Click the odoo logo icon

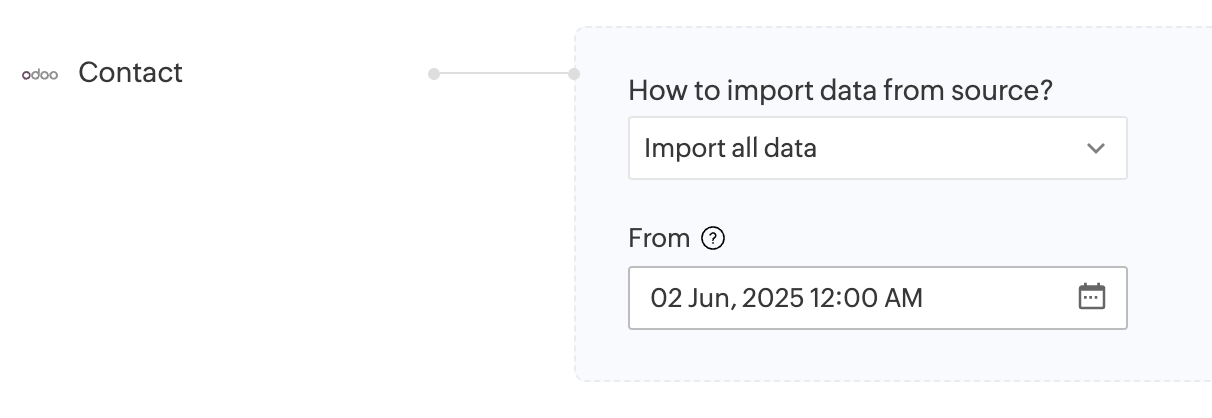(x=40, y=74)
